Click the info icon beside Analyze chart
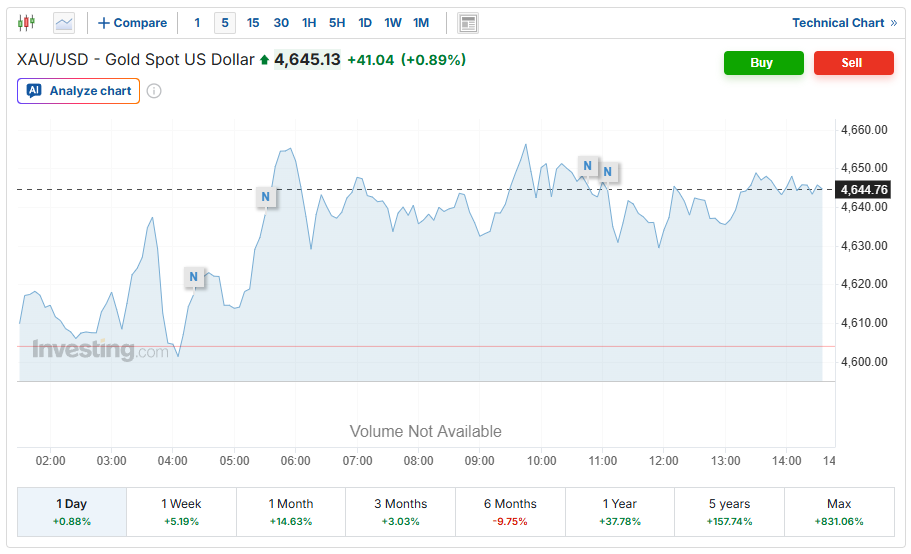This screenshot has width=911, height=554. 154,91
